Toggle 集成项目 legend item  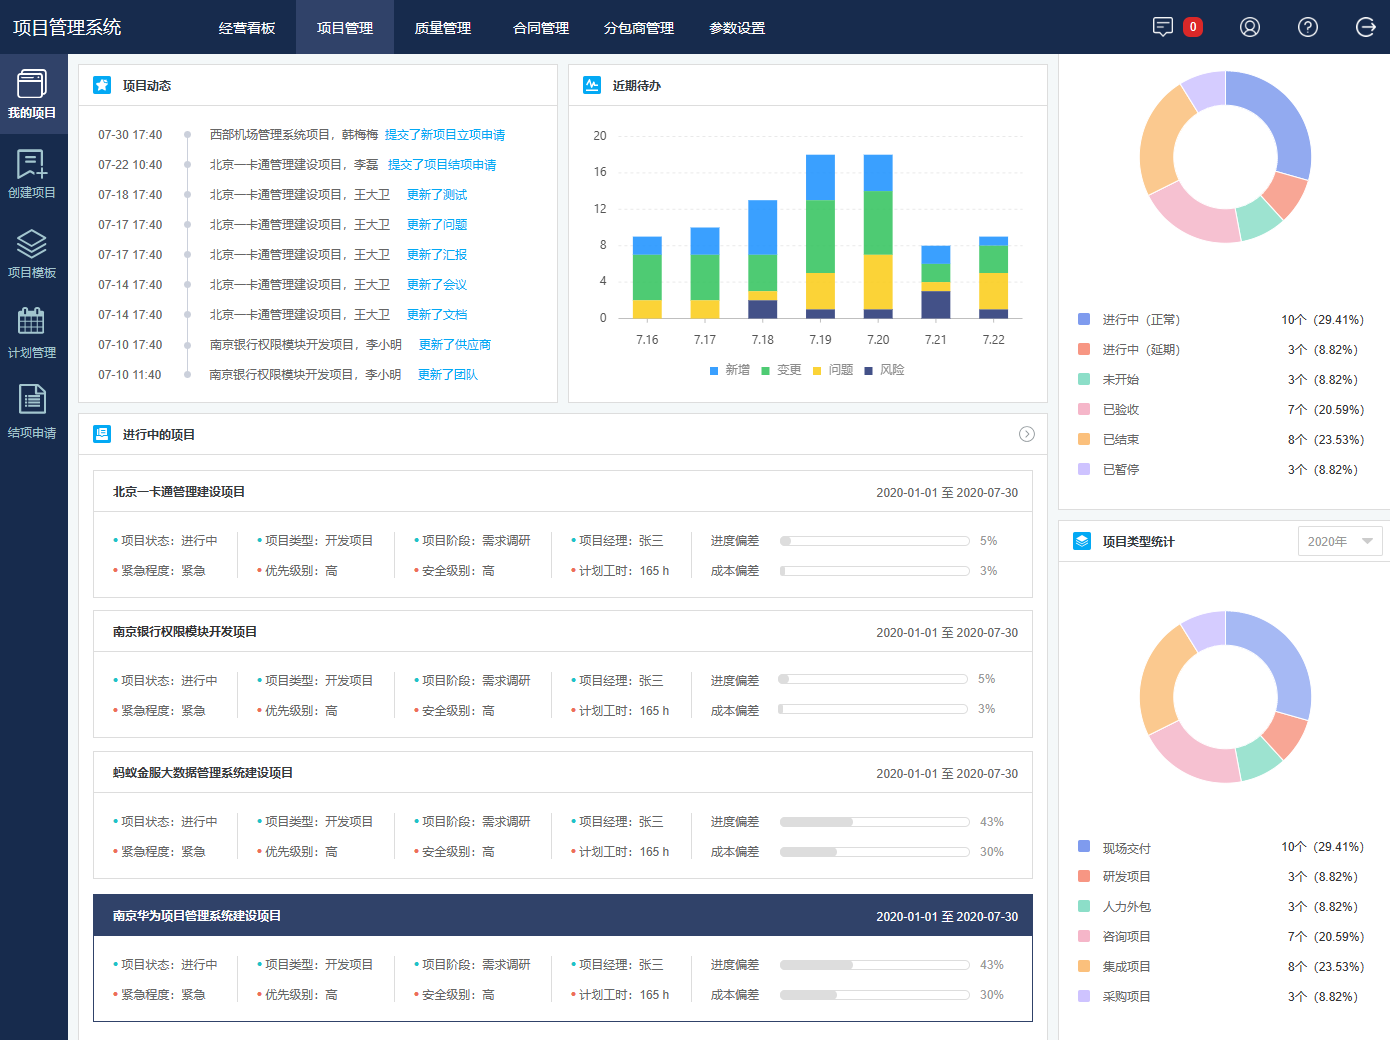pos(1115,967)
